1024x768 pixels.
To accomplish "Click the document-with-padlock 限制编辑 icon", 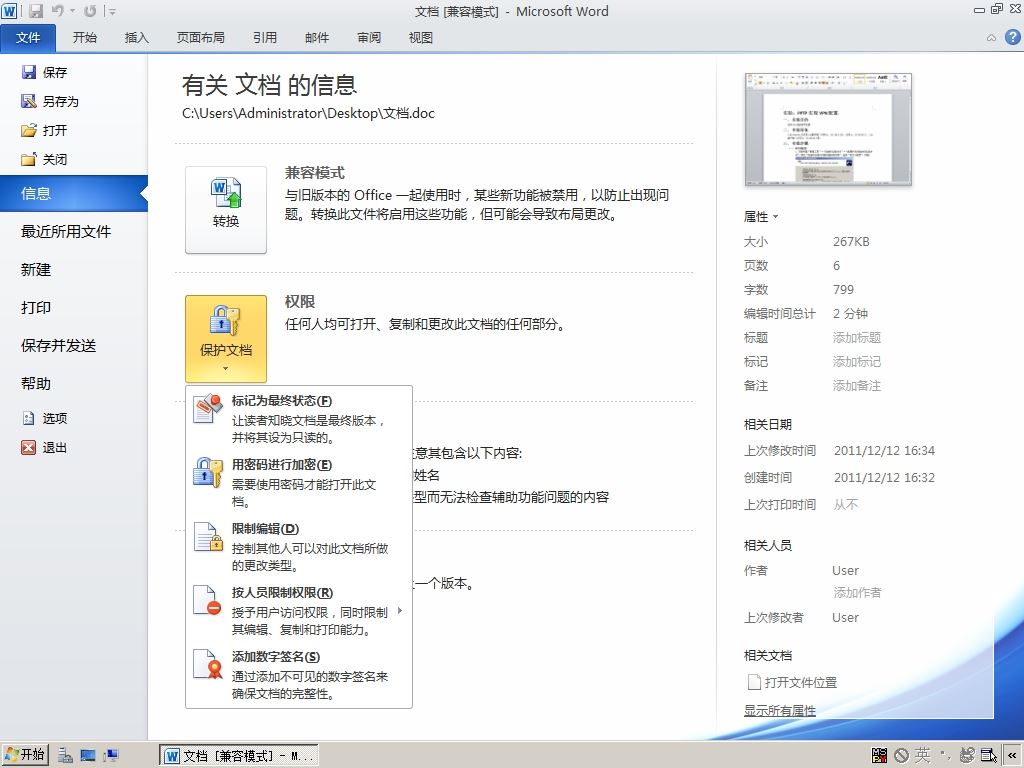I will coord(208,536).
